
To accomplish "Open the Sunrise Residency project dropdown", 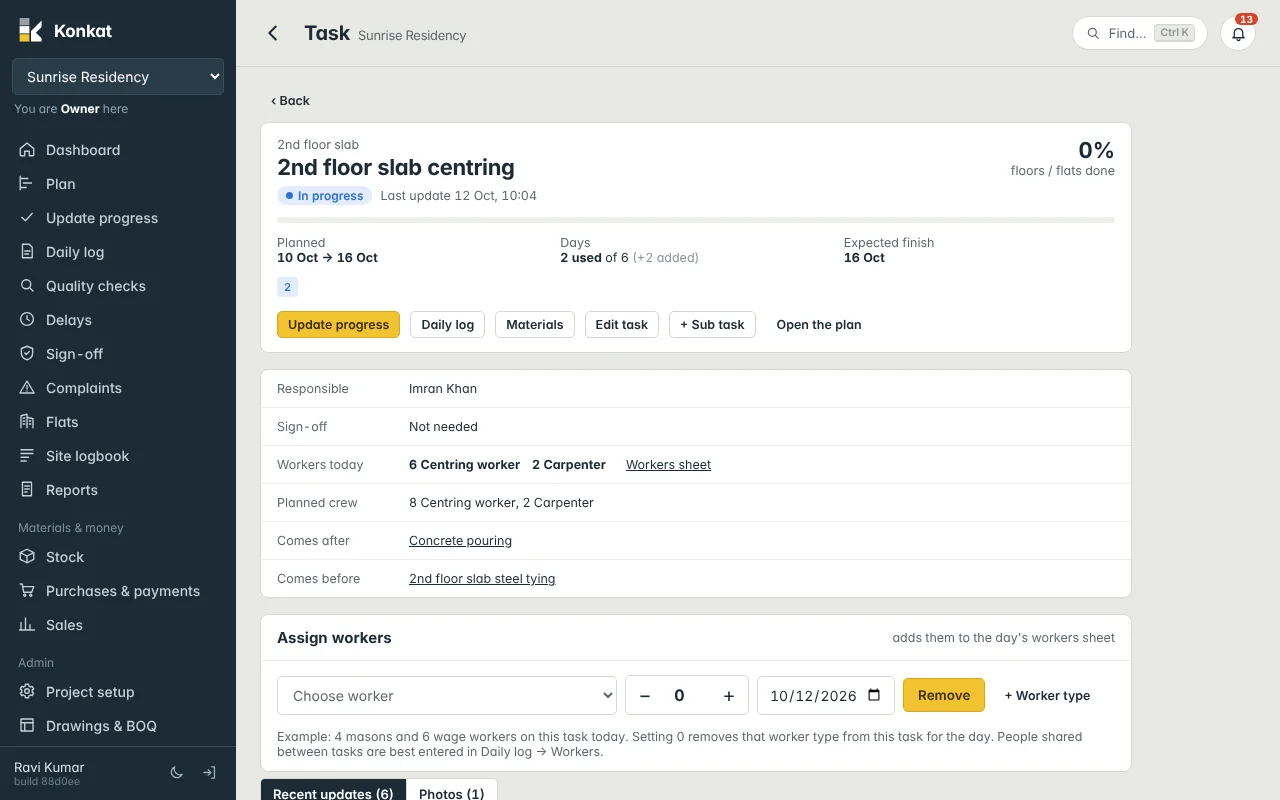I will click(118, 77).
